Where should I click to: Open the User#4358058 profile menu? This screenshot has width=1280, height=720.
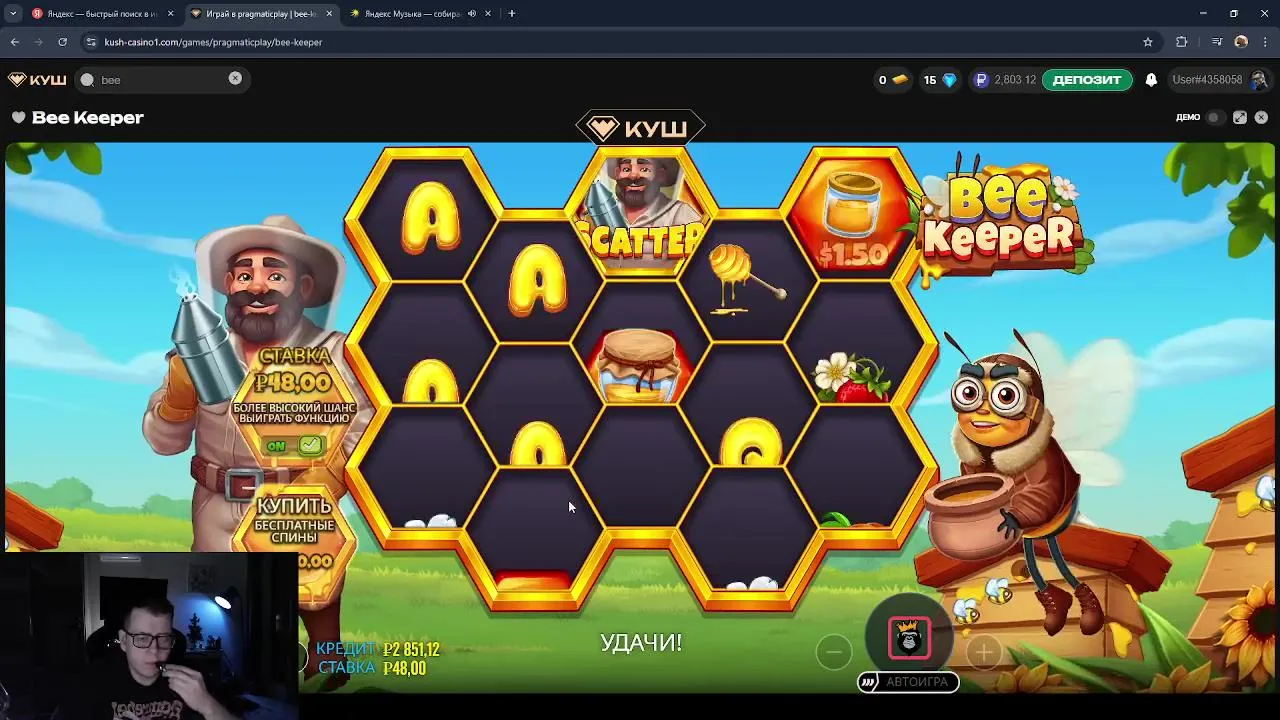tap(1220, 80)
